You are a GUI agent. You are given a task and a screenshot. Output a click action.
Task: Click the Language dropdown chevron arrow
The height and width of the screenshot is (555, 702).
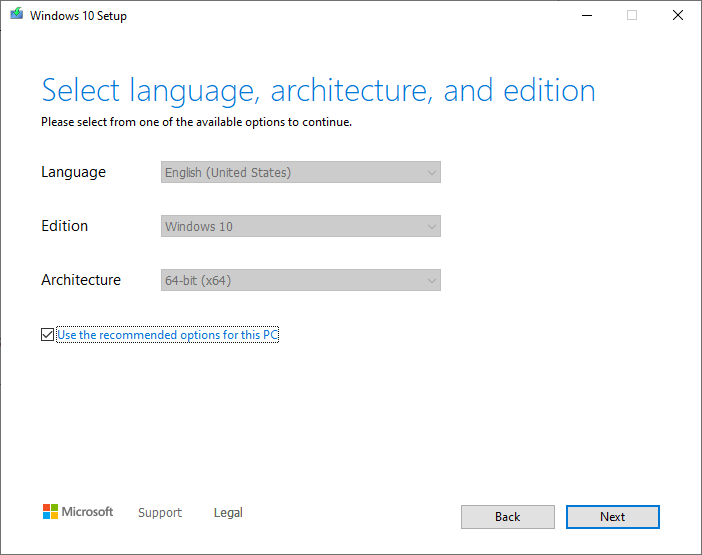coord(432,173)
